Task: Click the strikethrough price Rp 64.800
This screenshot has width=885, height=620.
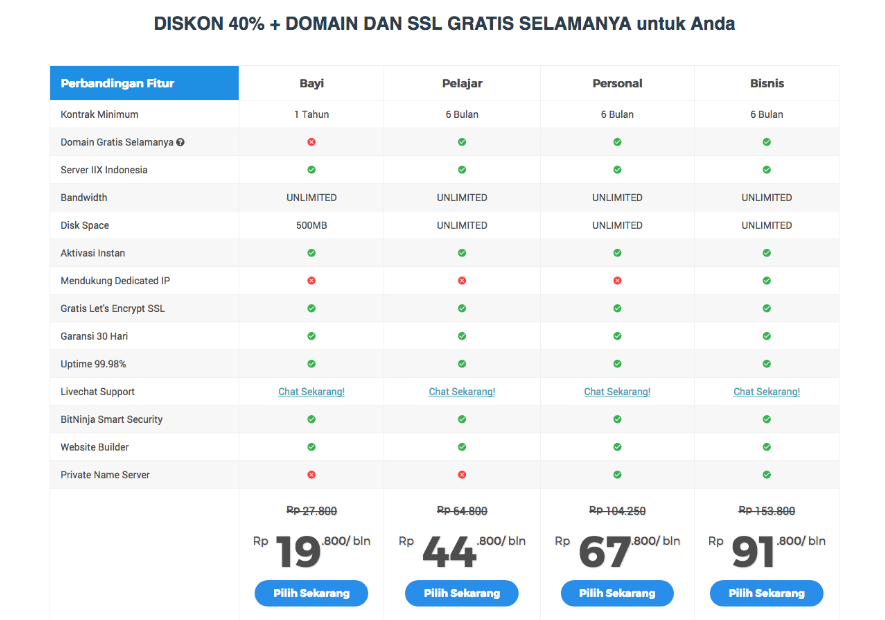Action: 462,510
